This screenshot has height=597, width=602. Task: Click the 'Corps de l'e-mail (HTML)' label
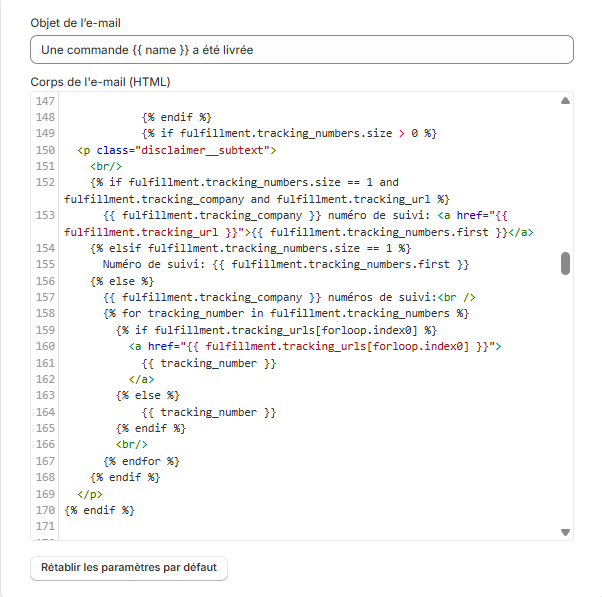(100, 82)
